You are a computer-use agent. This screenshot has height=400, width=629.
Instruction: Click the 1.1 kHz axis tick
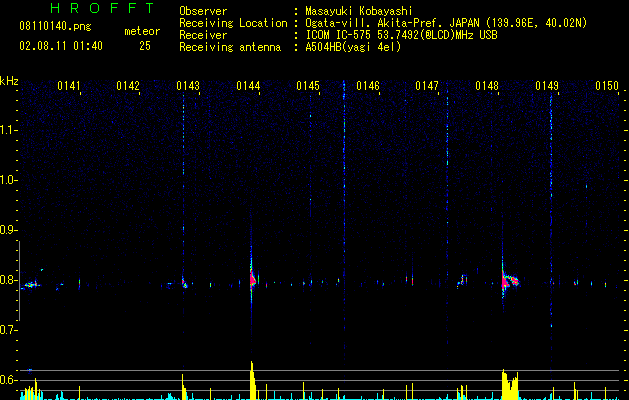click(9, 130)
